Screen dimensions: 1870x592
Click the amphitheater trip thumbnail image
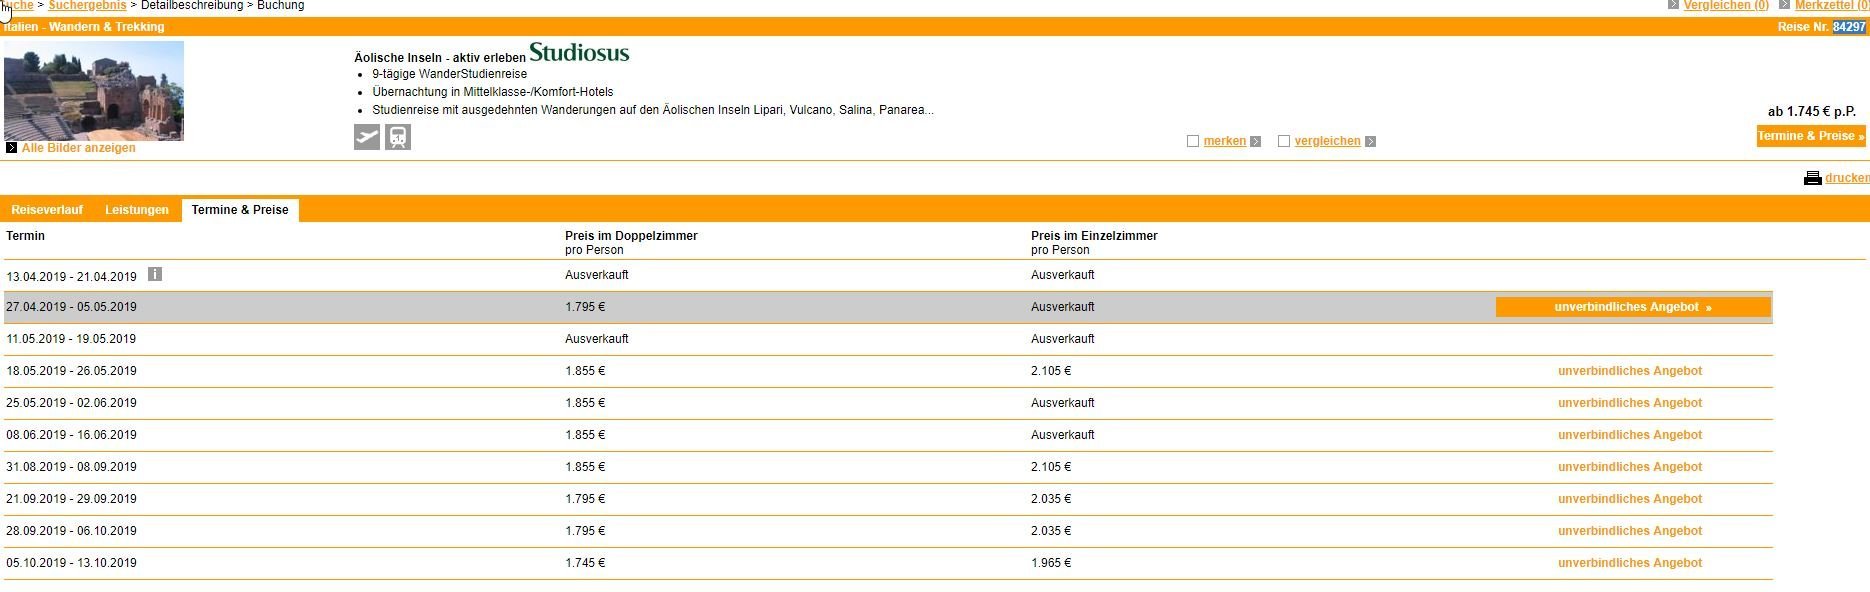tap(94, 91)
